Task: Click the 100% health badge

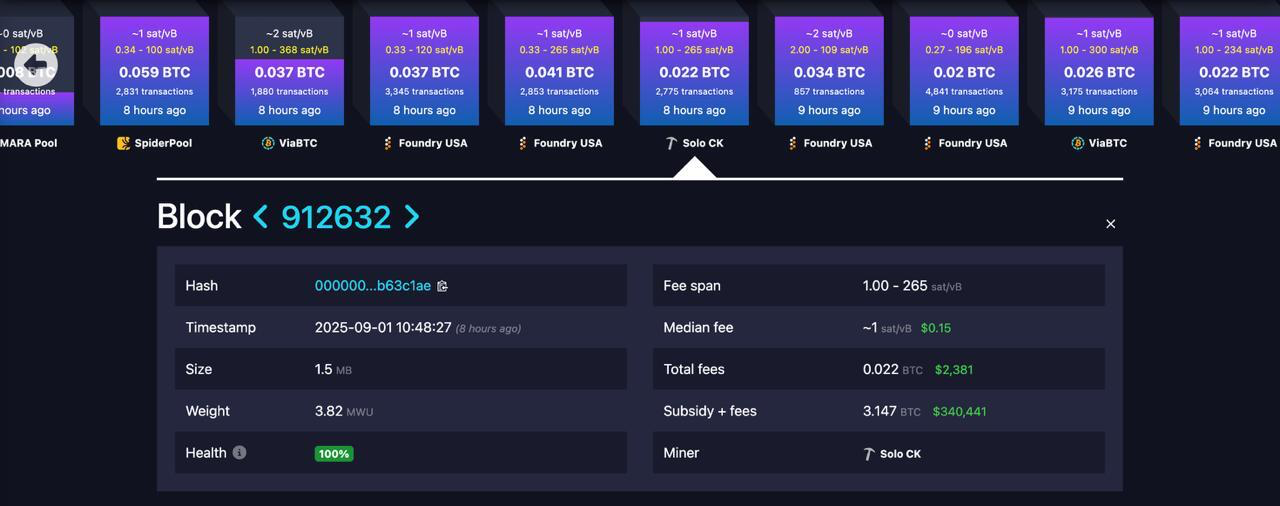Action: tap(334, 454)
